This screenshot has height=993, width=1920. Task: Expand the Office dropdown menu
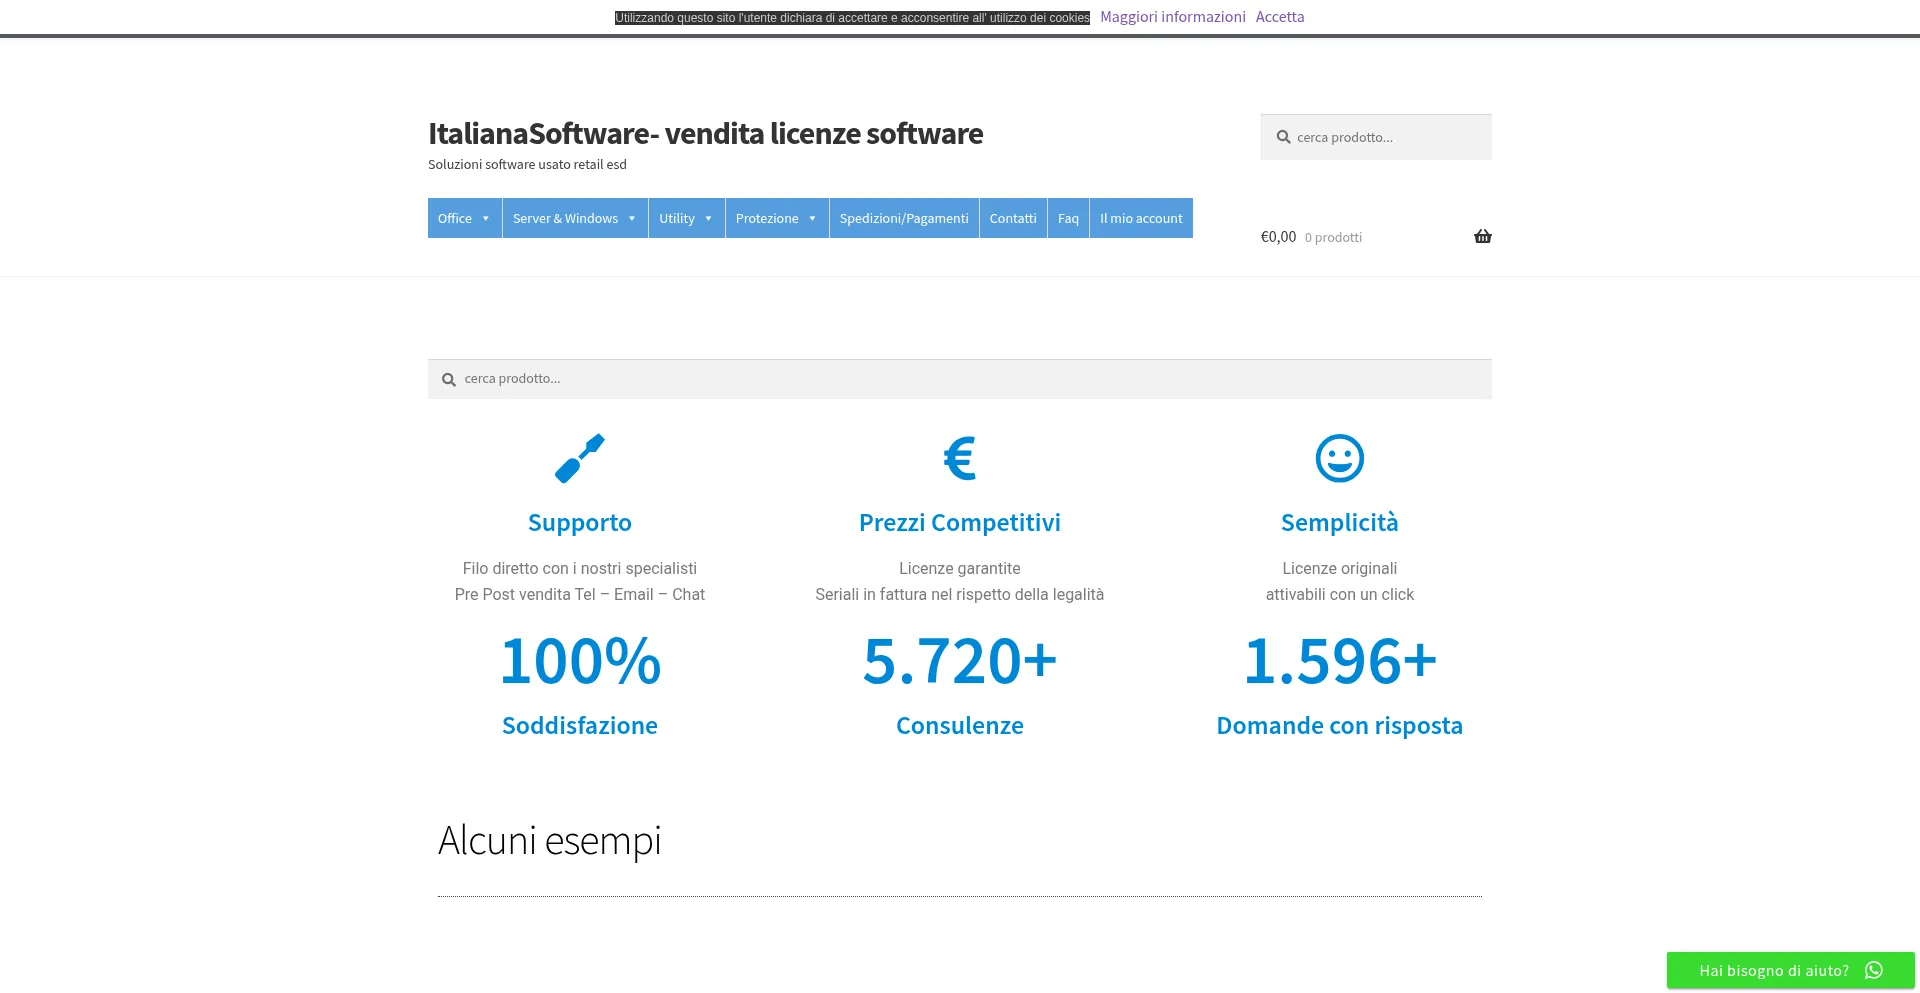point(464,218)
